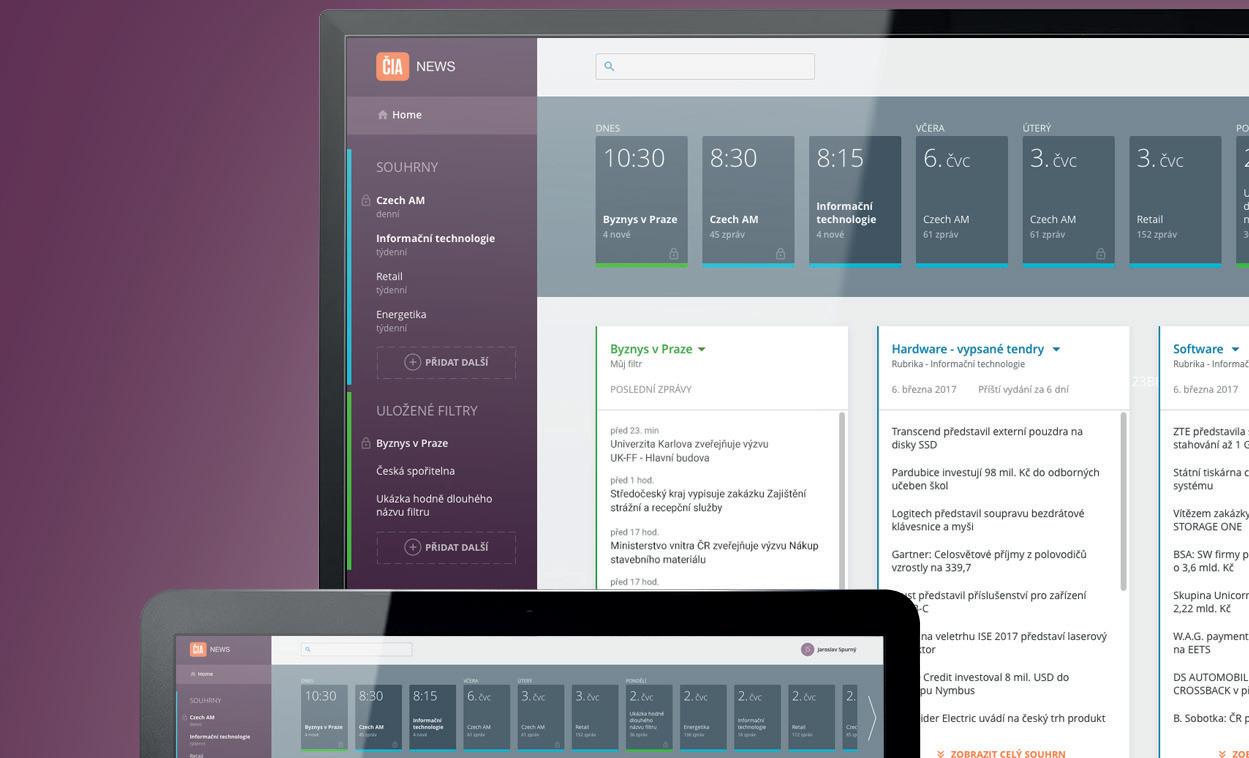Click the magnifier icon in the tablet's search box

(x=308, y=649)
